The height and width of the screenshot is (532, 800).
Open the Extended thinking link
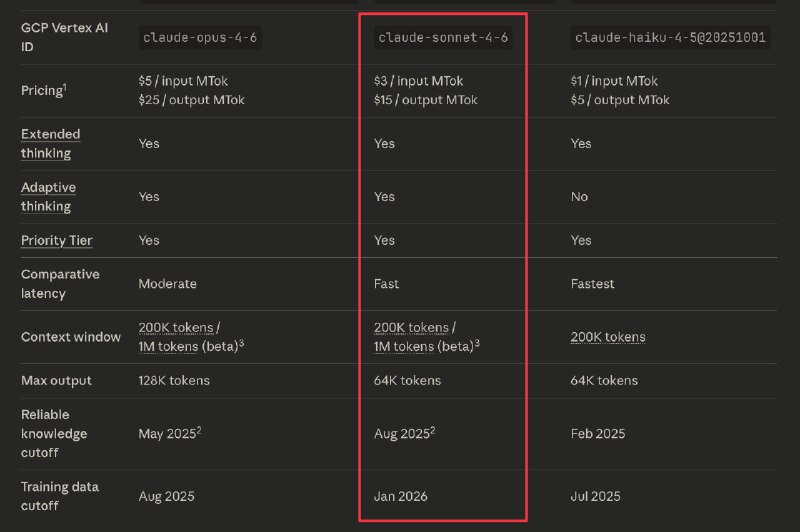click(50, 143)
